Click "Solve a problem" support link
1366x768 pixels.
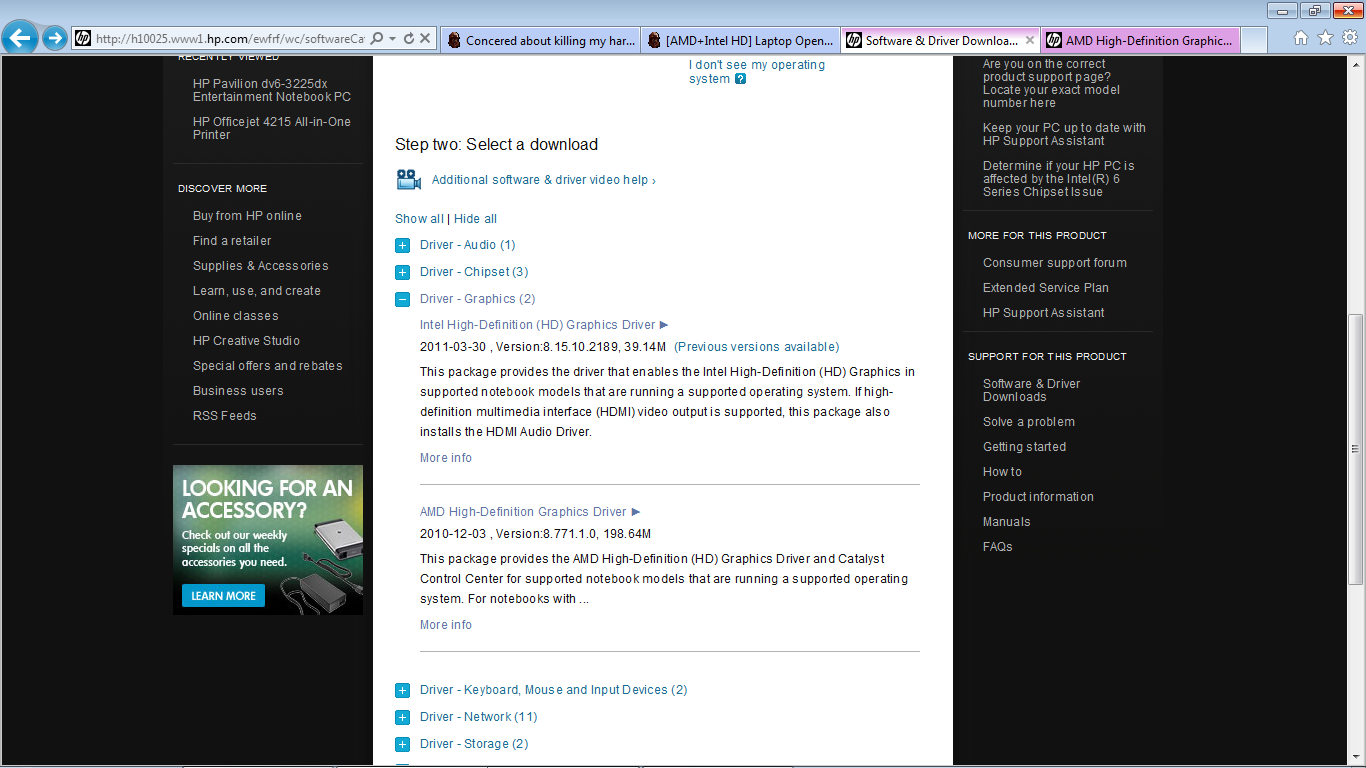coord(1029,422)
